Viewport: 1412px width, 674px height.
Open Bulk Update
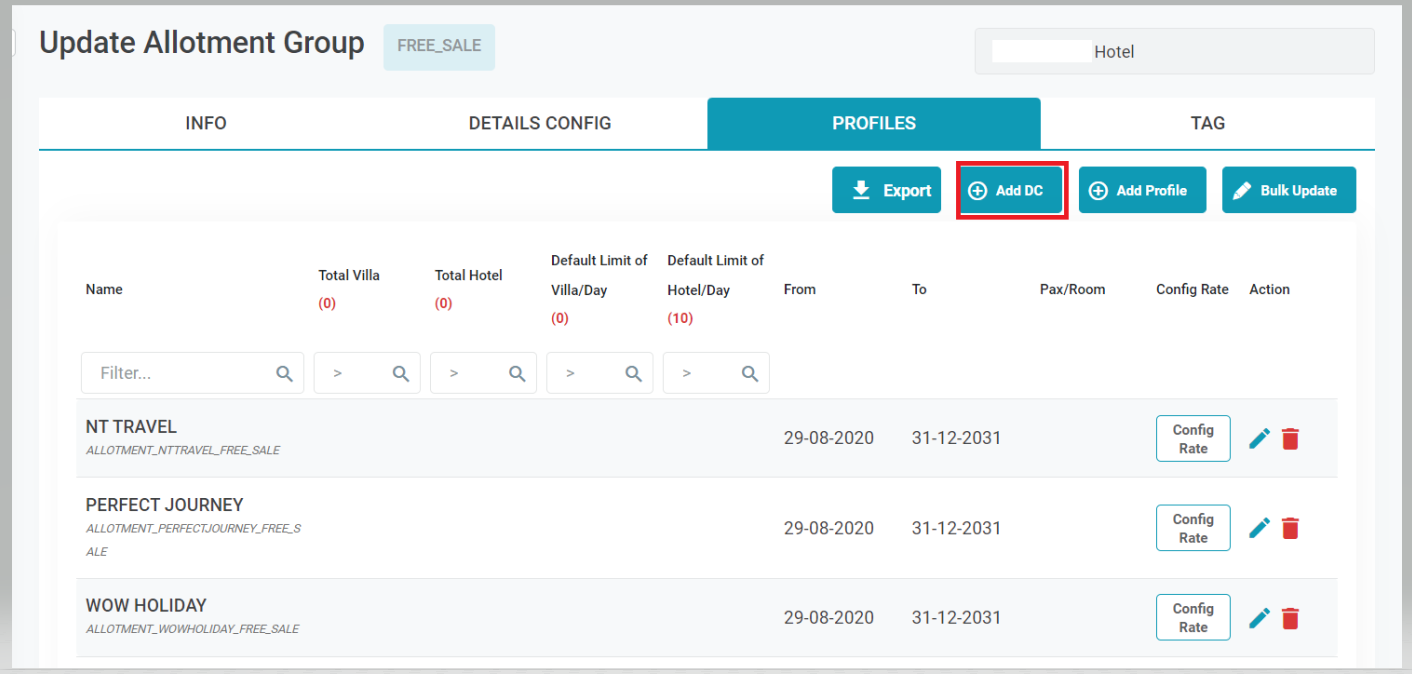(1288, 190)
